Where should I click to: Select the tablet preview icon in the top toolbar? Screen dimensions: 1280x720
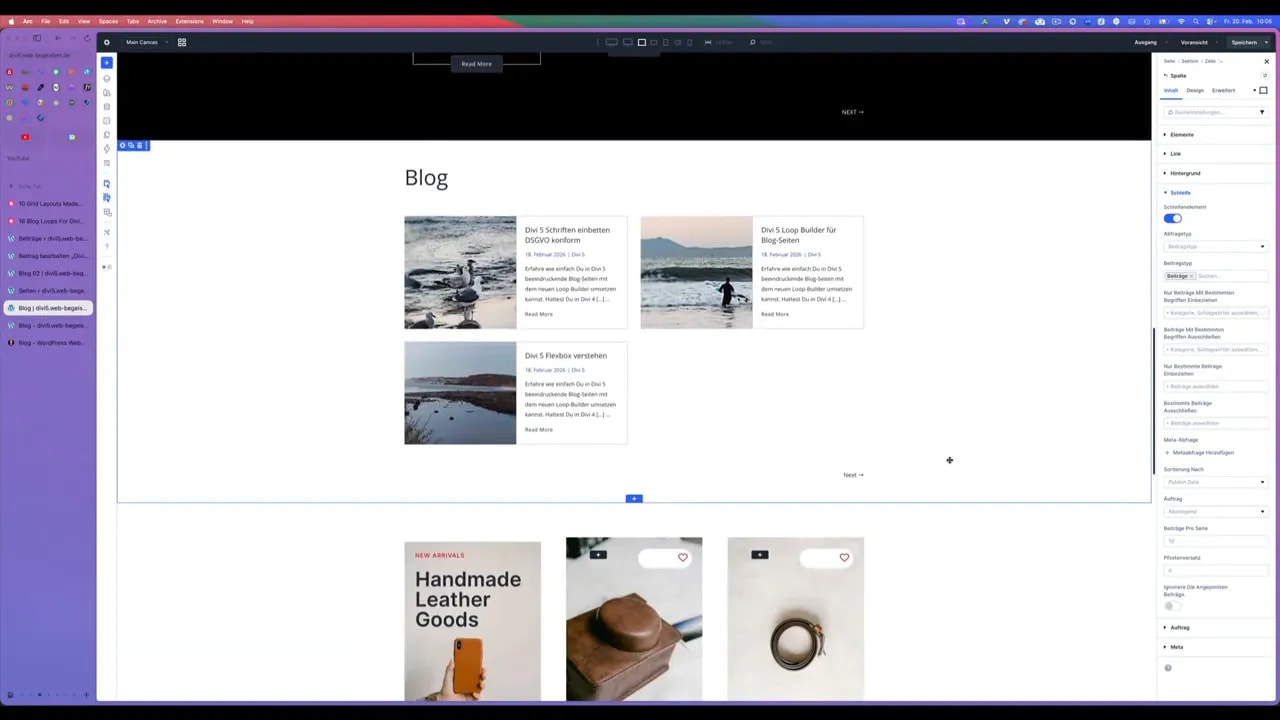tap(666, 42)
